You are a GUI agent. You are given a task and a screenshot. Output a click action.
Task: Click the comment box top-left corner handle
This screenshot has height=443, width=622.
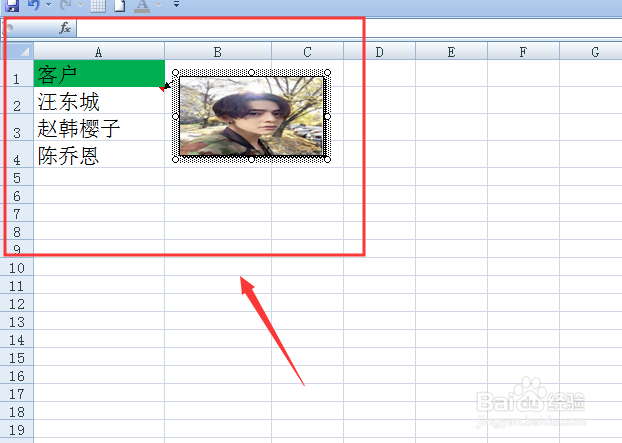(175, 72)
